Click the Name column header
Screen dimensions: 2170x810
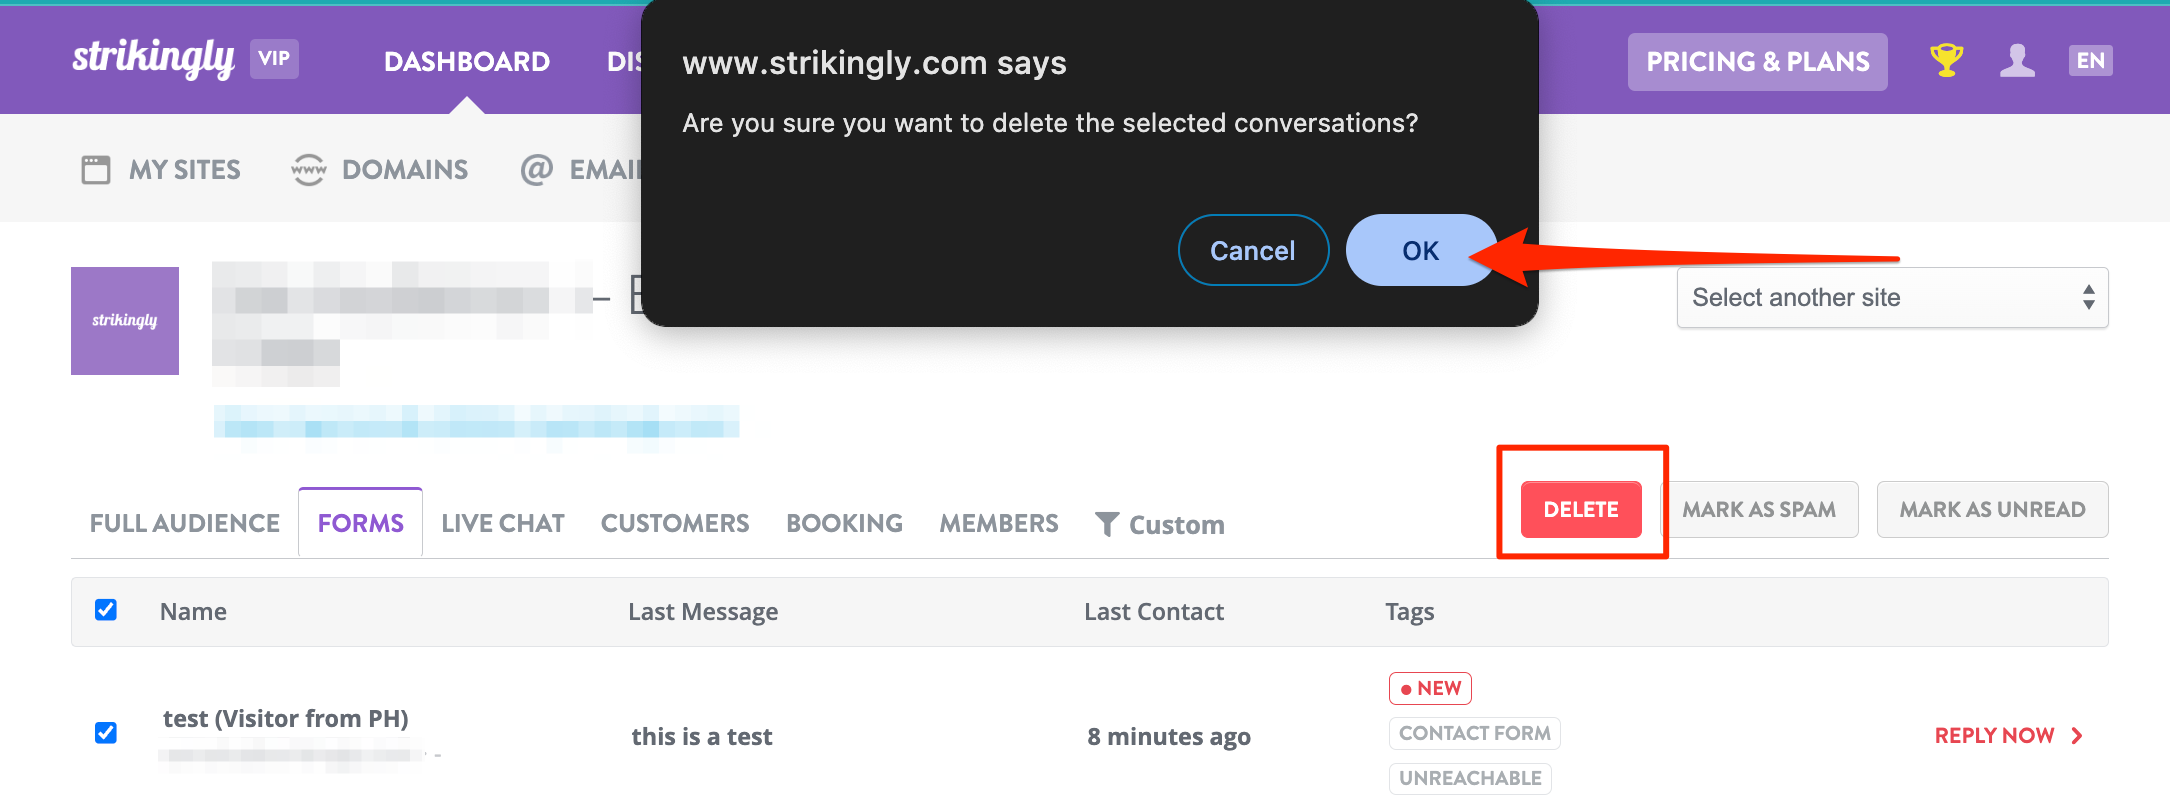pos(193,611)
